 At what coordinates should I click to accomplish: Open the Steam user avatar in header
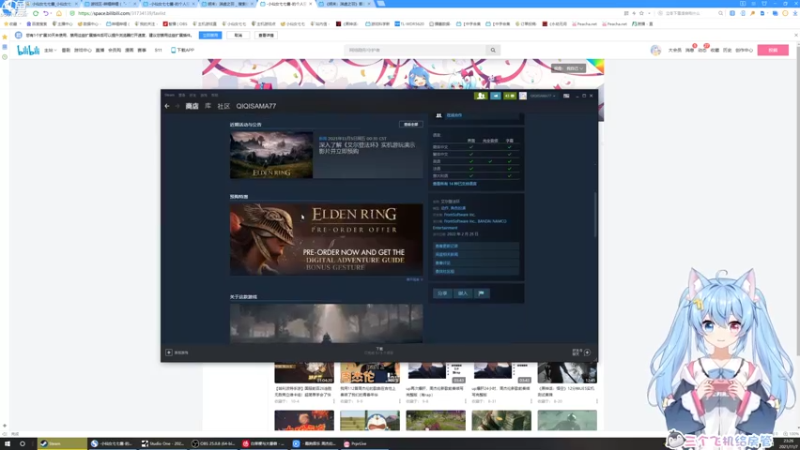(523, 96)
